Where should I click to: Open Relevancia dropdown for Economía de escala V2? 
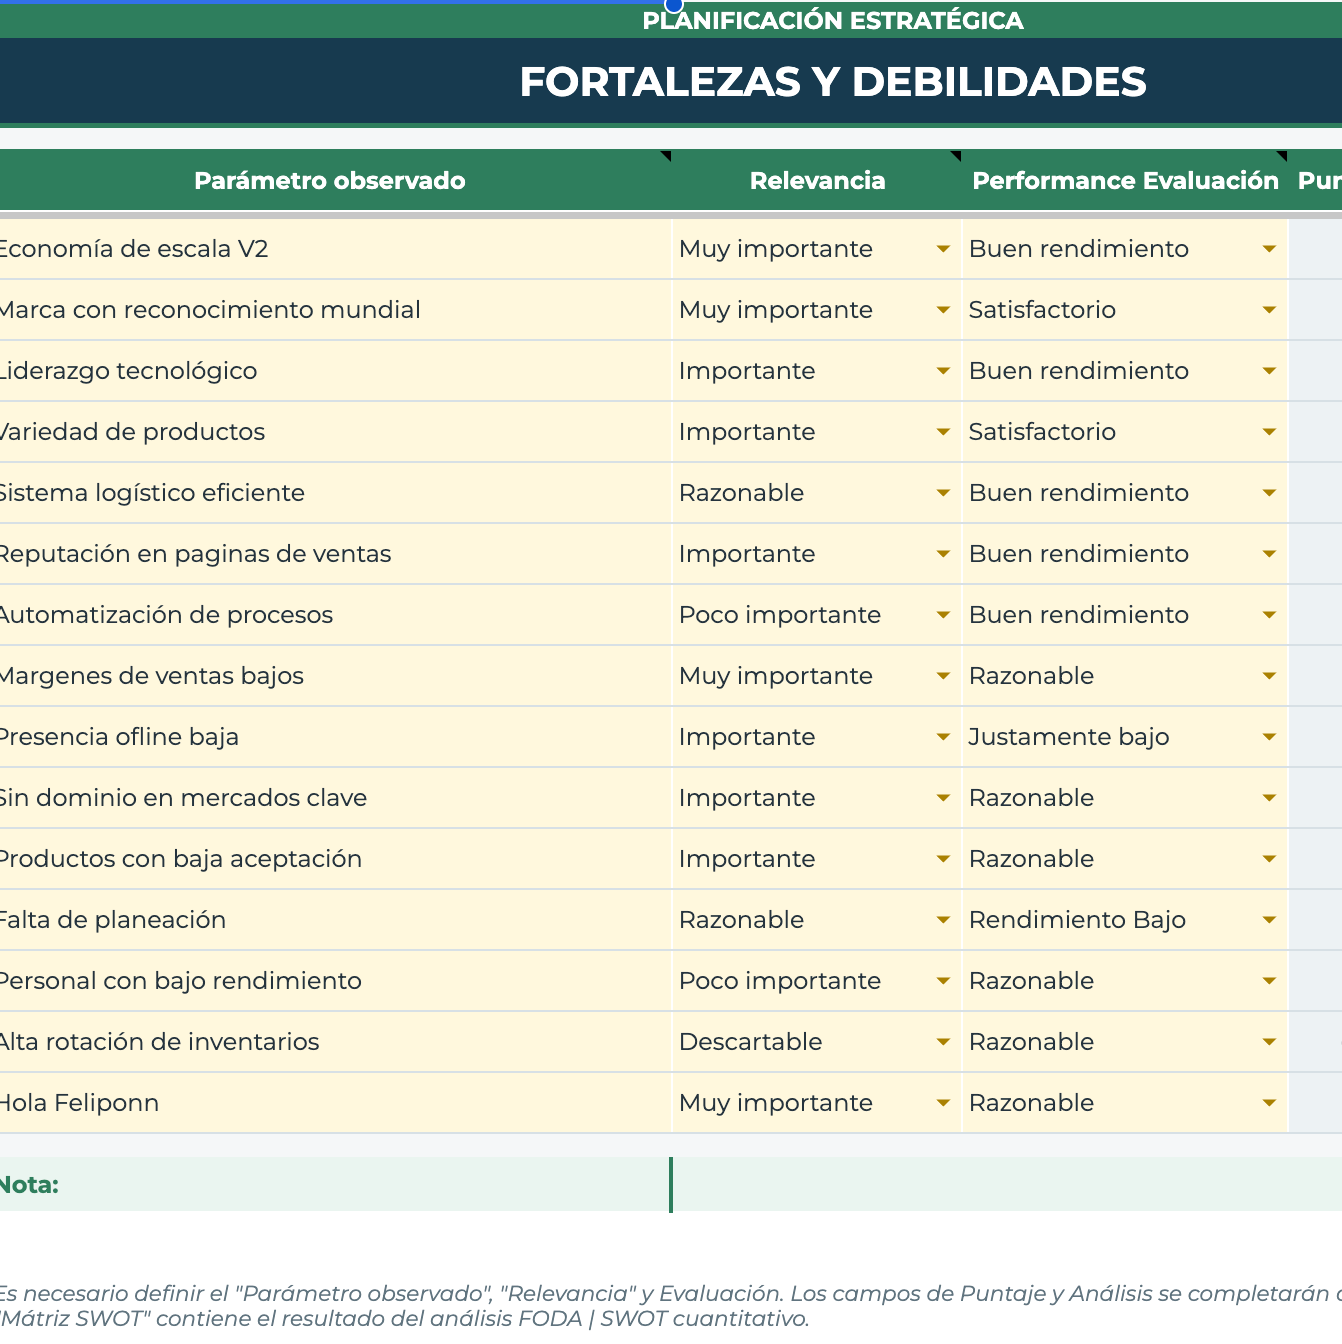click(x=943, y=249)
